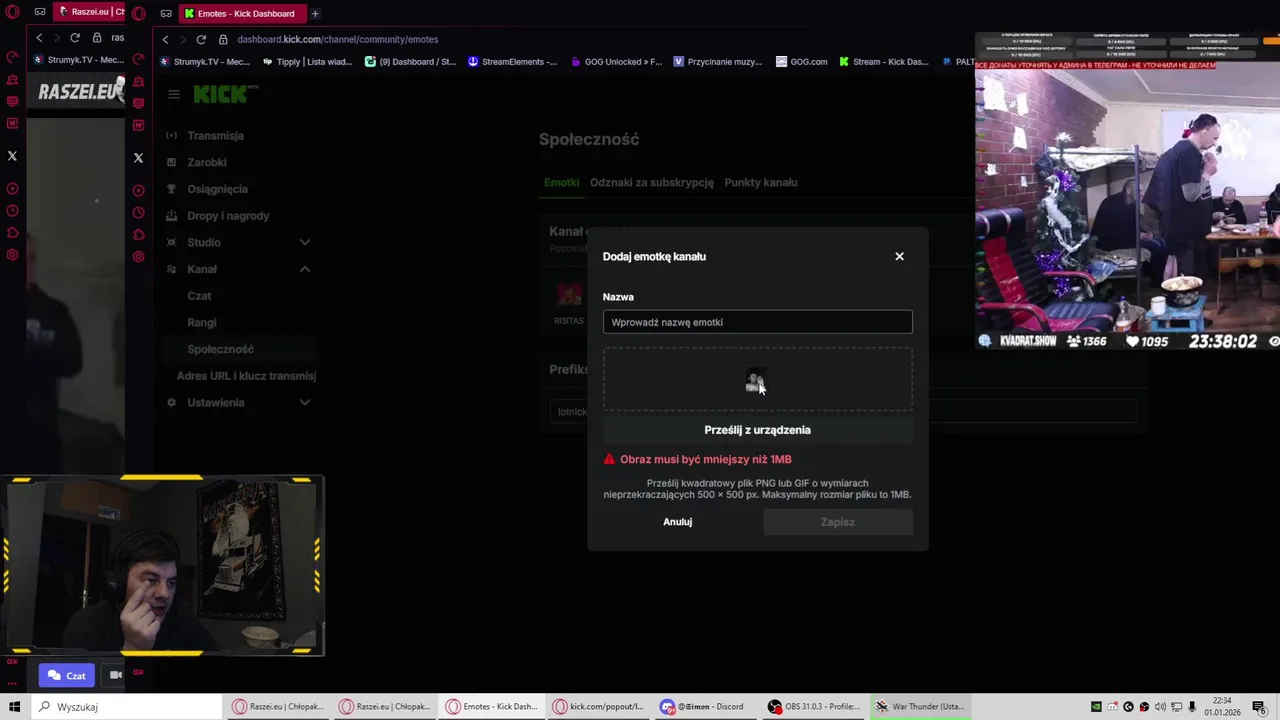Click Opera menu logo in Kick window

pos(139,13)
